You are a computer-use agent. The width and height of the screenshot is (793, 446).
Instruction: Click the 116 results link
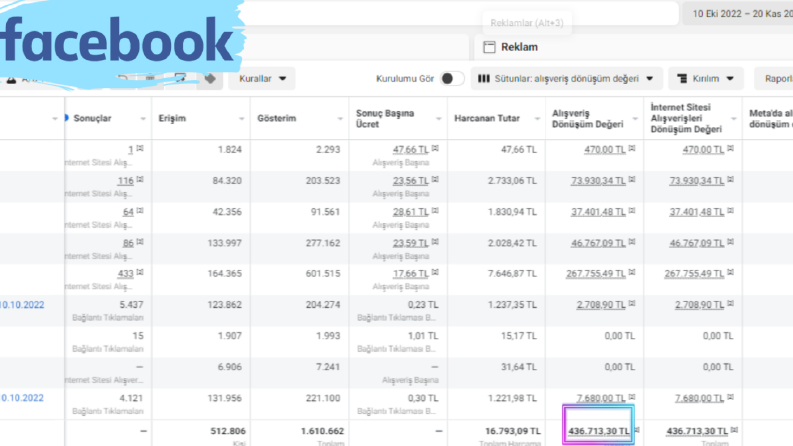coord(125,181)
